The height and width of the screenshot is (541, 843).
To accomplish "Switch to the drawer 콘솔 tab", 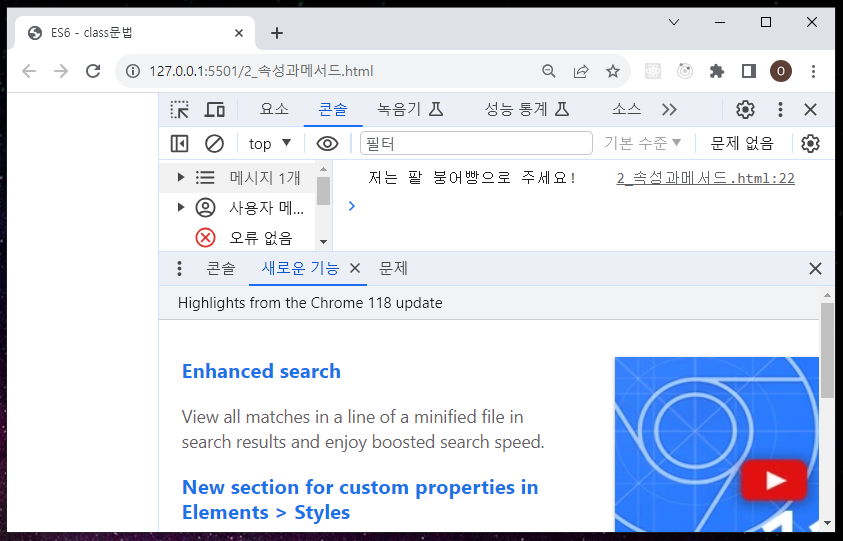I will tap(221, 268).
